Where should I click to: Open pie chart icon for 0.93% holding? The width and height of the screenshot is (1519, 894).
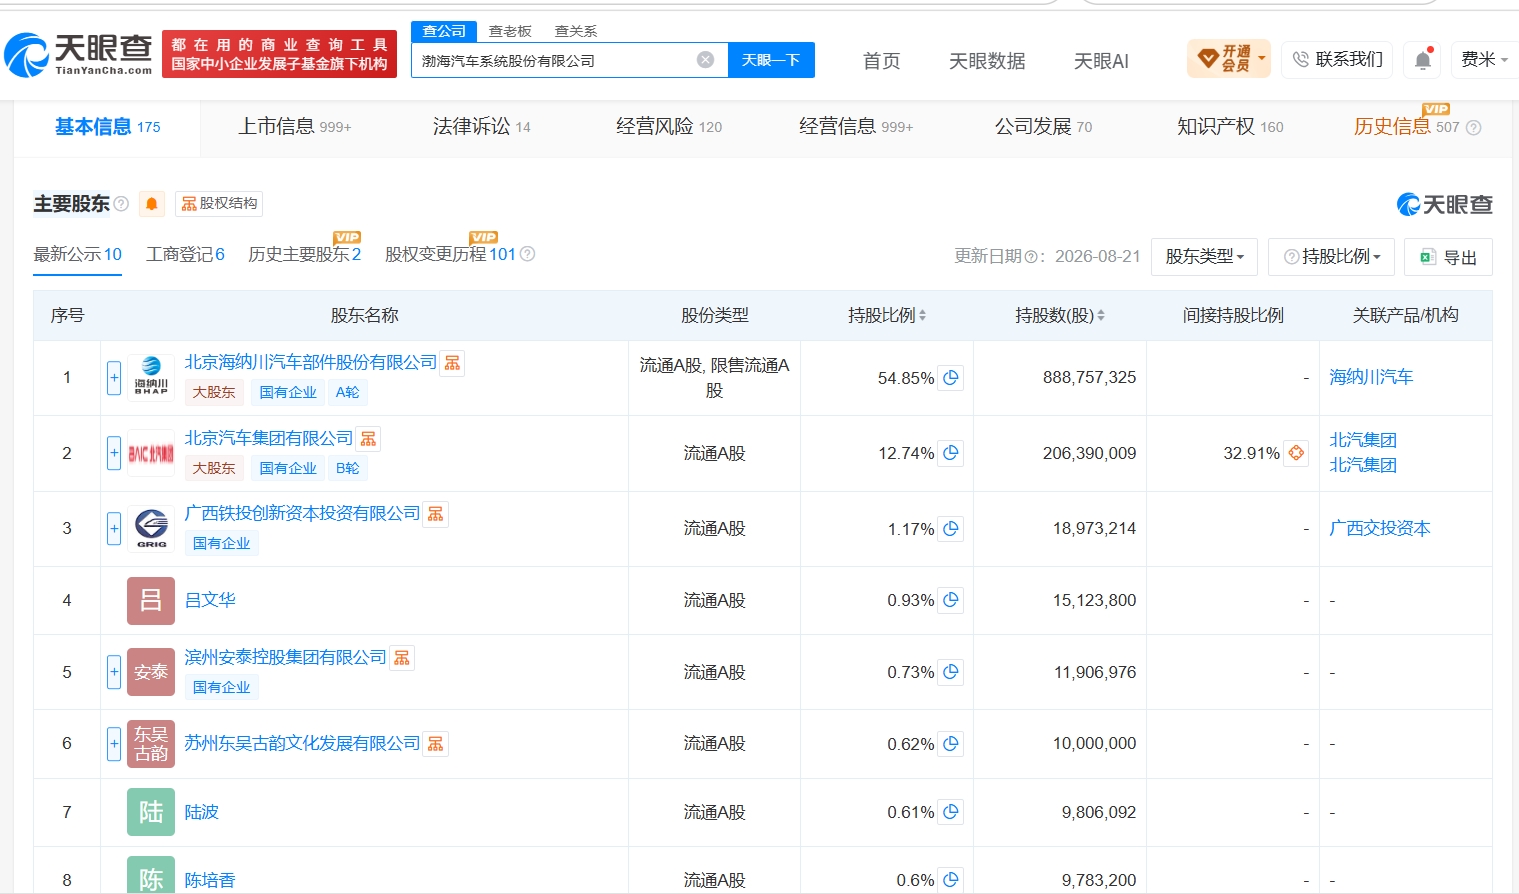(951, 600)
